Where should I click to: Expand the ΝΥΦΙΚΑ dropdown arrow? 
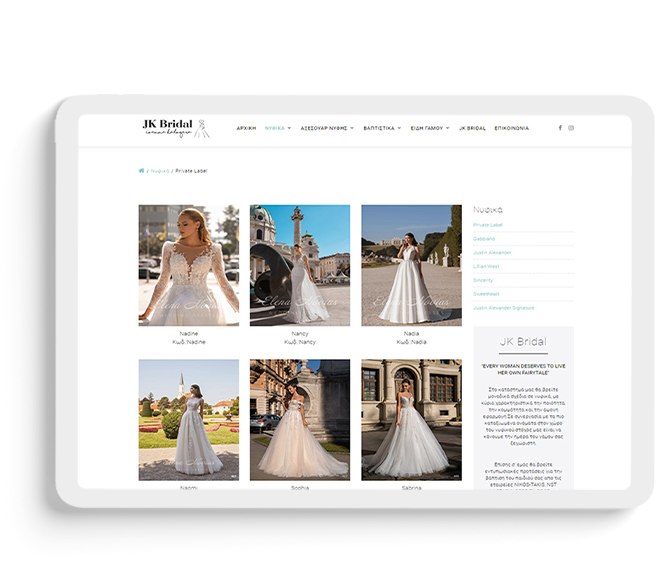[x=289, y=128]
